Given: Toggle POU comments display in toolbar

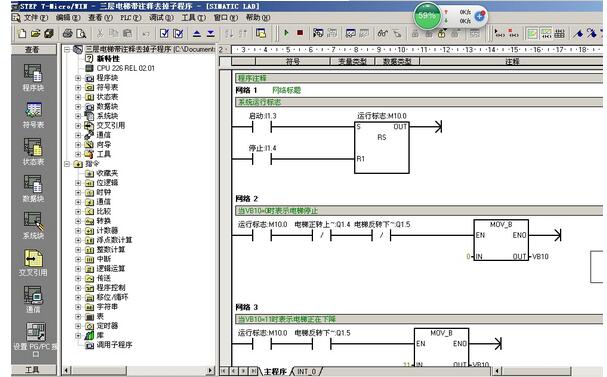Looking at the screenshot, I should coord(532,34).
